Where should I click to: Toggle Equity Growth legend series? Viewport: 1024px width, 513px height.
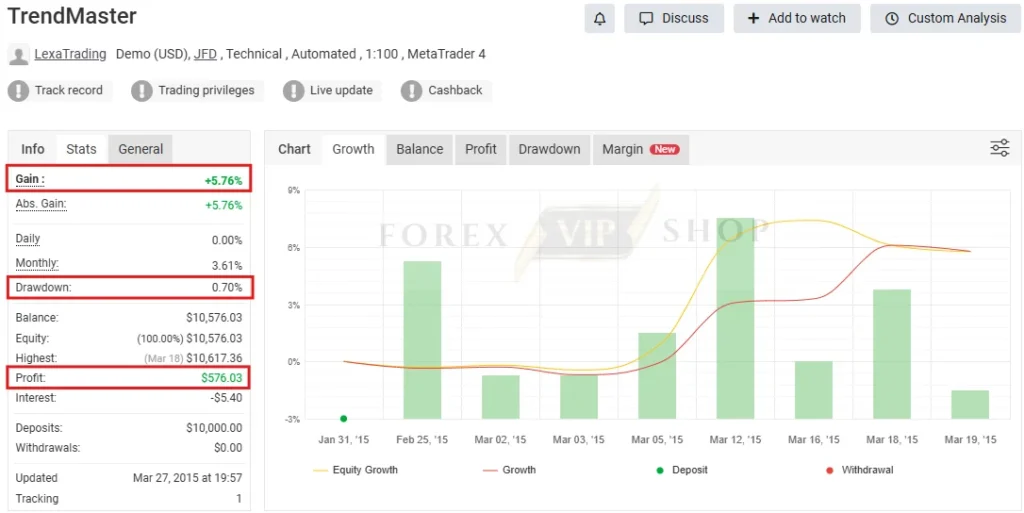[356, 470]
